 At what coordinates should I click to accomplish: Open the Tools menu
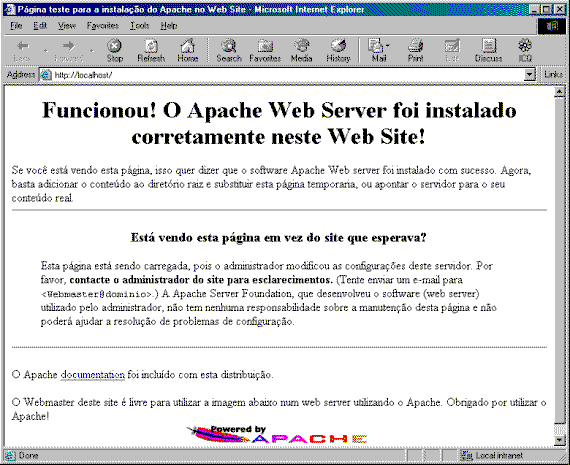[140, 26]
